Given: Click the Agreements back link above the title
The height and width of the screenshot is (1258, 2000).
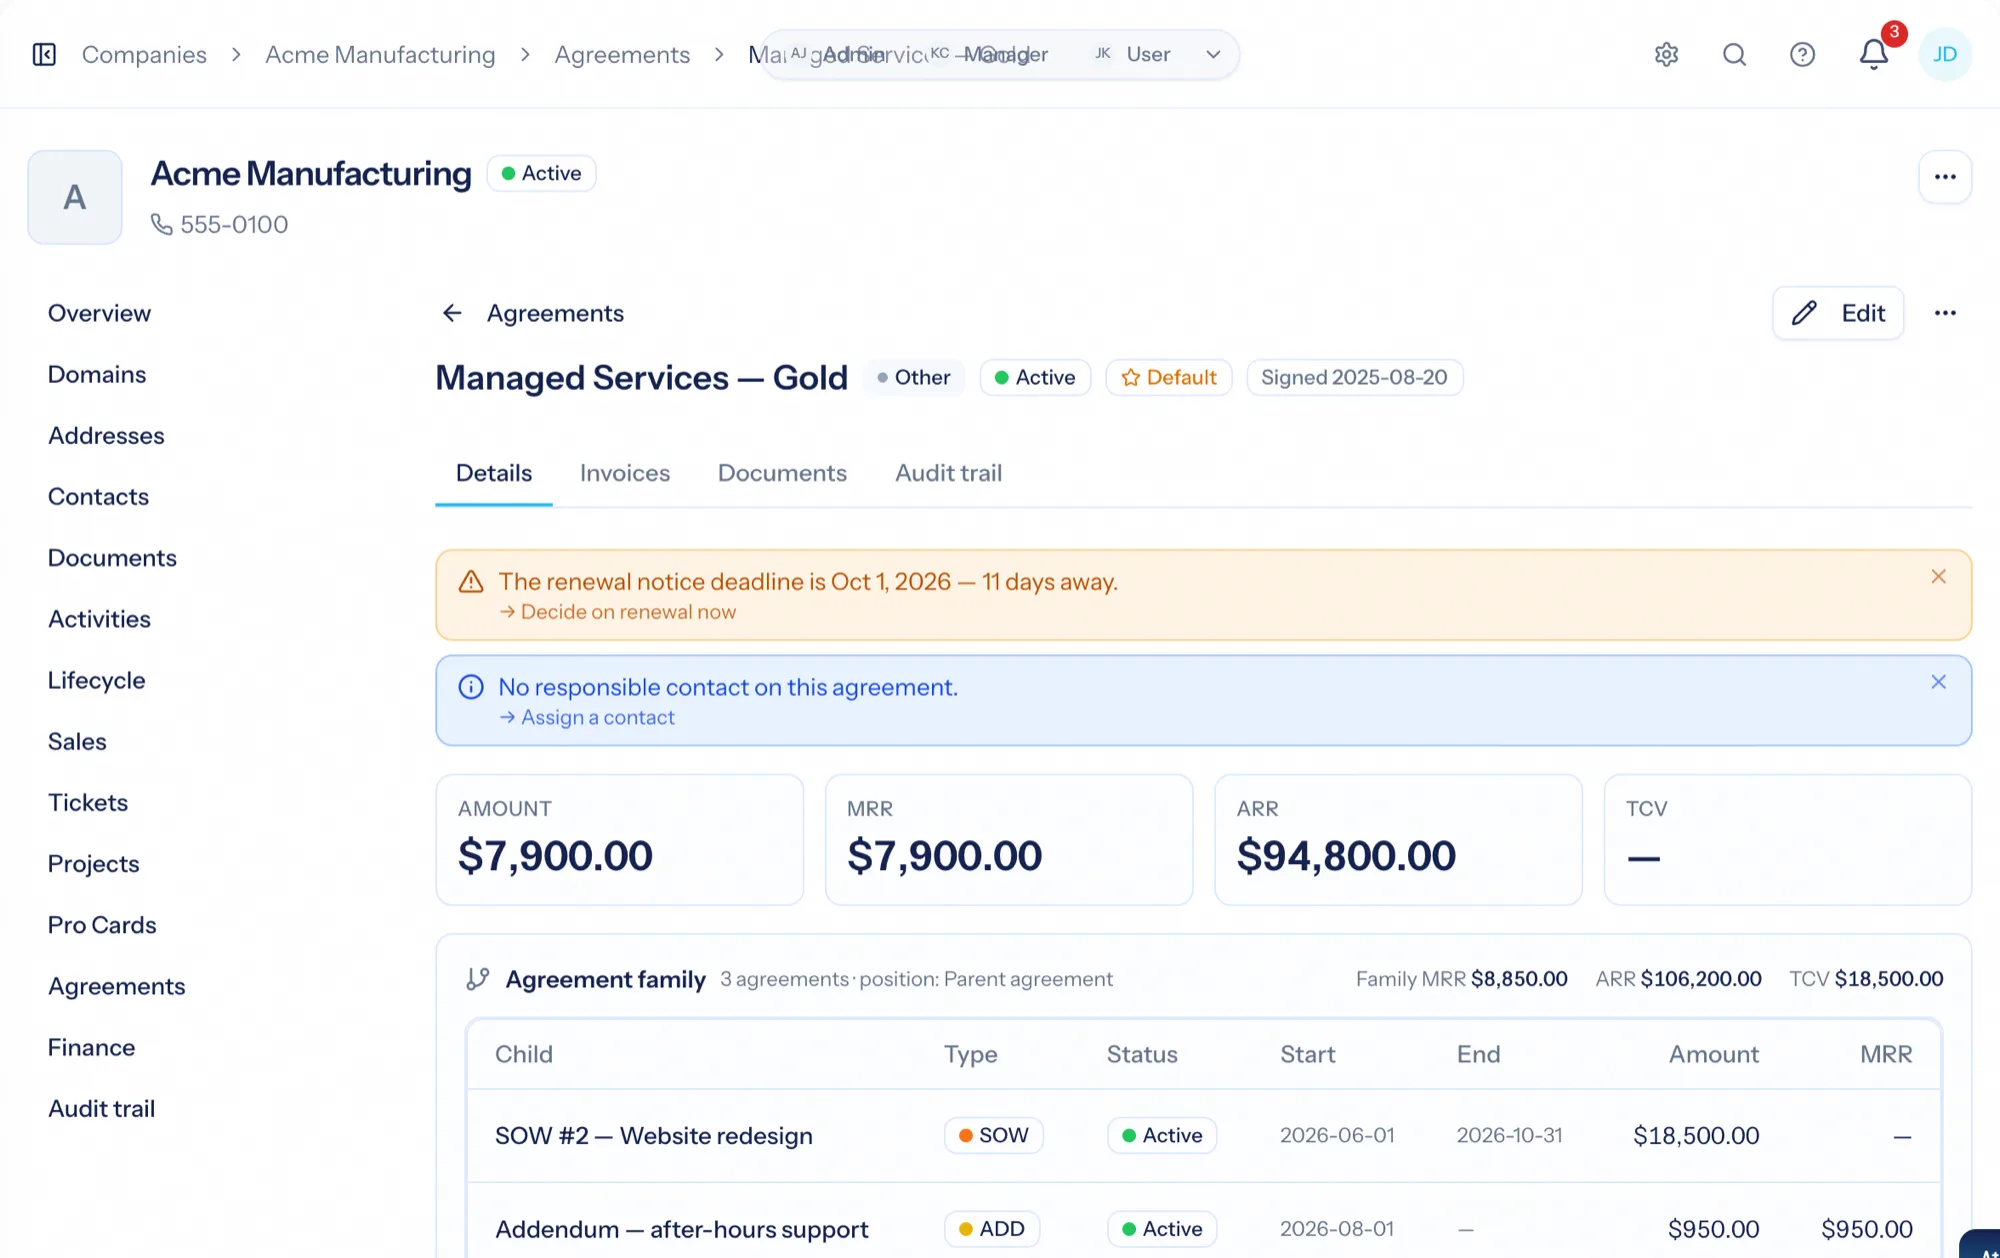Looking at the screenshot, I should (x=555, y=313).
